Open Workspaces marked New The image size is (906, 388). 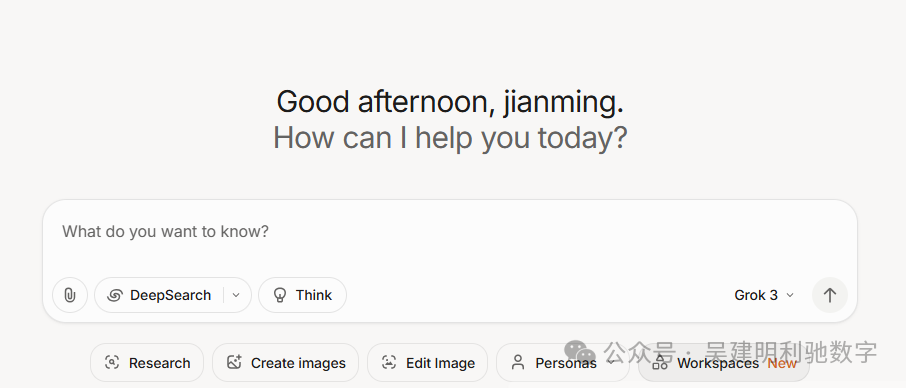tap(724, 363)
